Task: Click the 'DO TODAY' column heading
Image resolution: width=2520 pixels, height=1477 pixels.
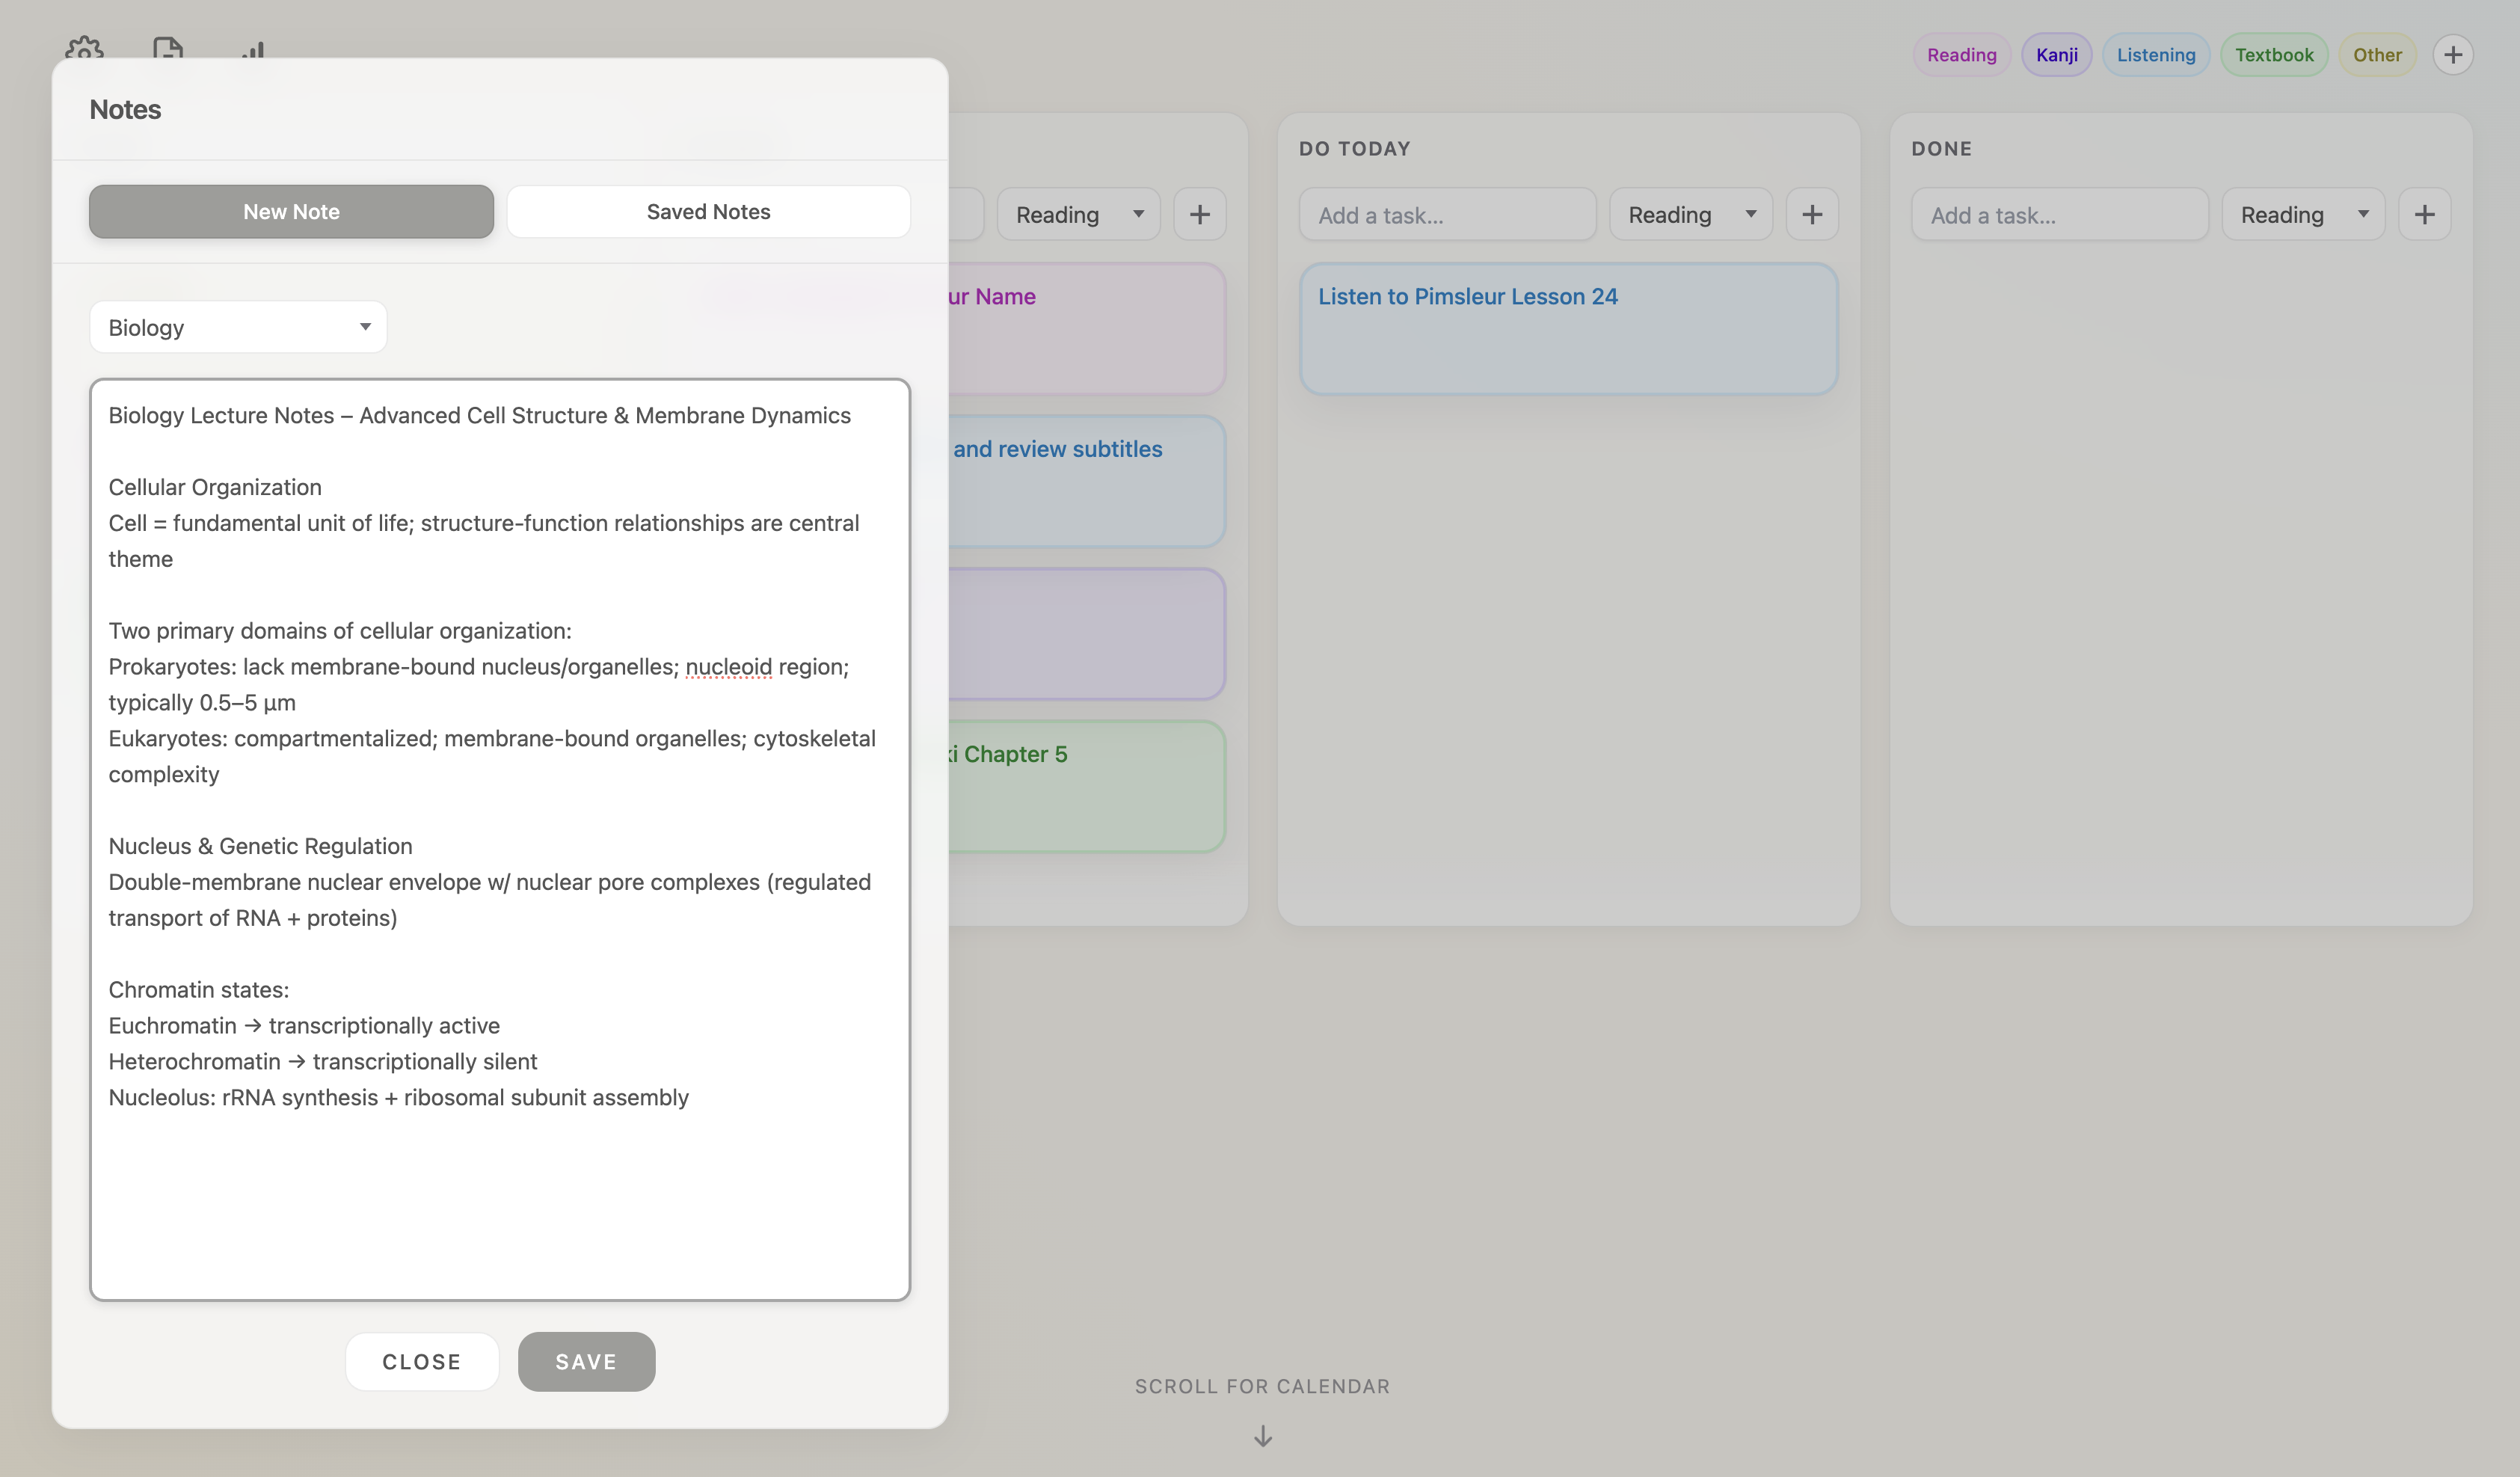Action: coord(1355,149)
